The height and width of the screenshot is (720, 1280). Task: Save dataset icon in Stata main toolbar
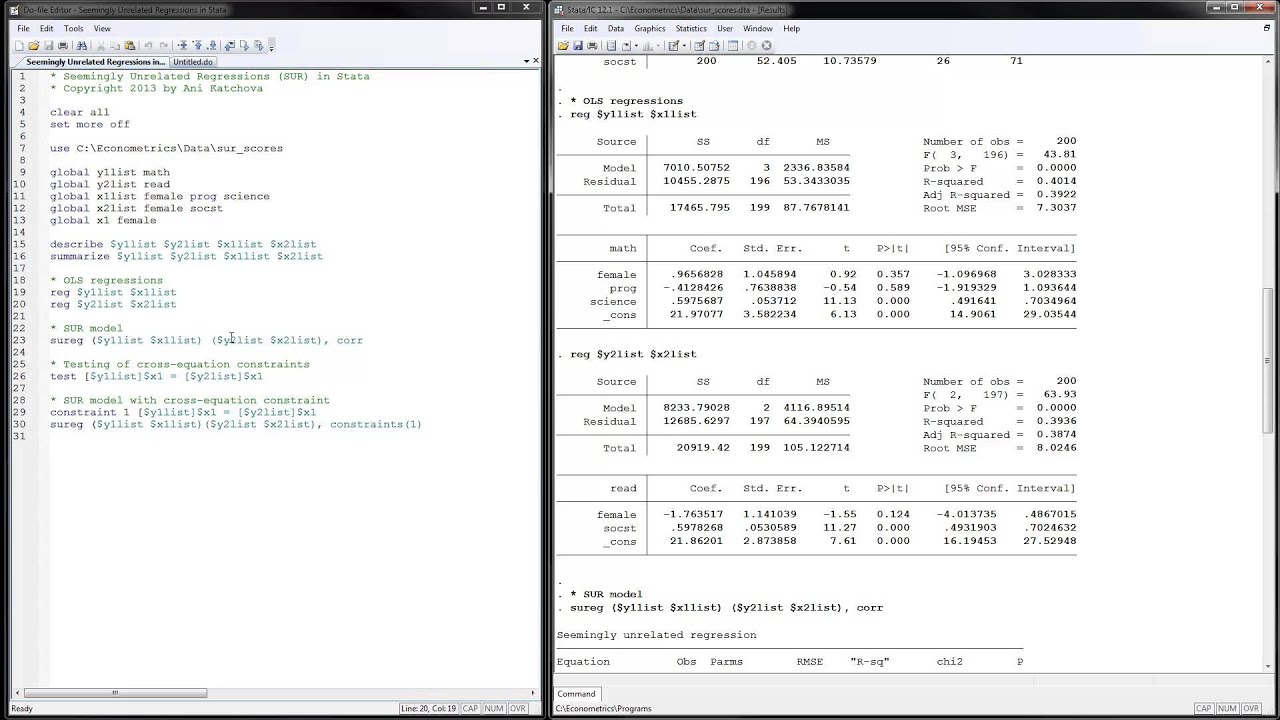578,45
